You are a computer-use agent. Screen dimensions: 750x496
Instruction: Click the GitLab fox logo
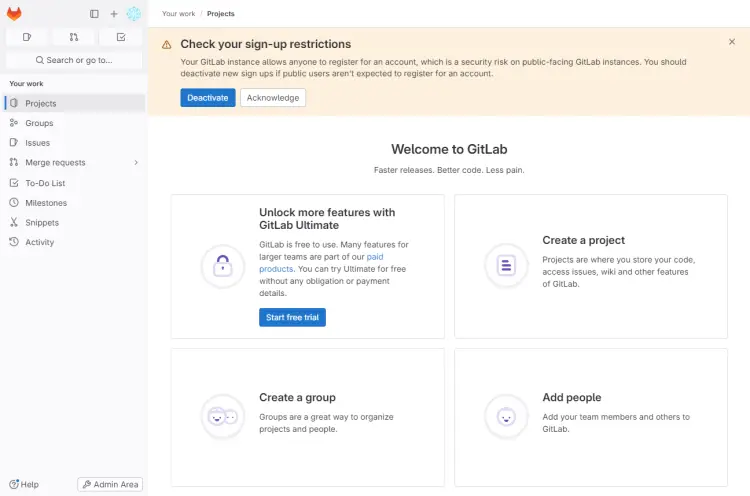coord(14,14)
